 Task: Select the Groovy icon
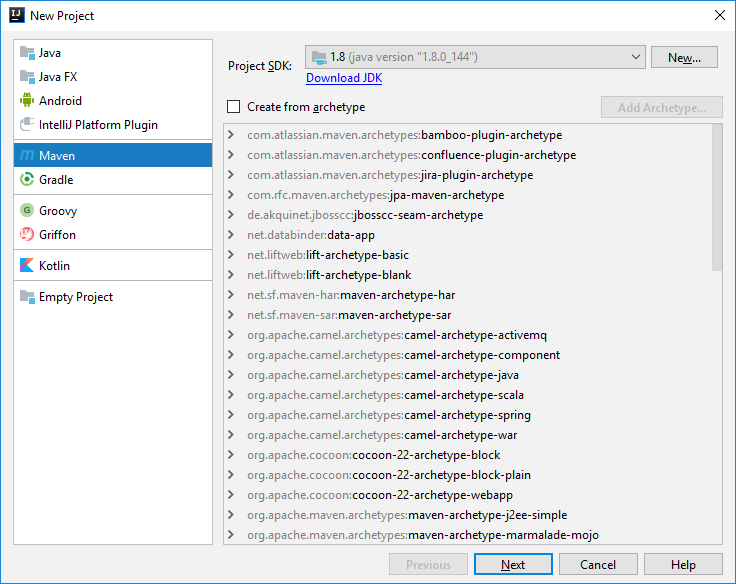pos(27,211)
